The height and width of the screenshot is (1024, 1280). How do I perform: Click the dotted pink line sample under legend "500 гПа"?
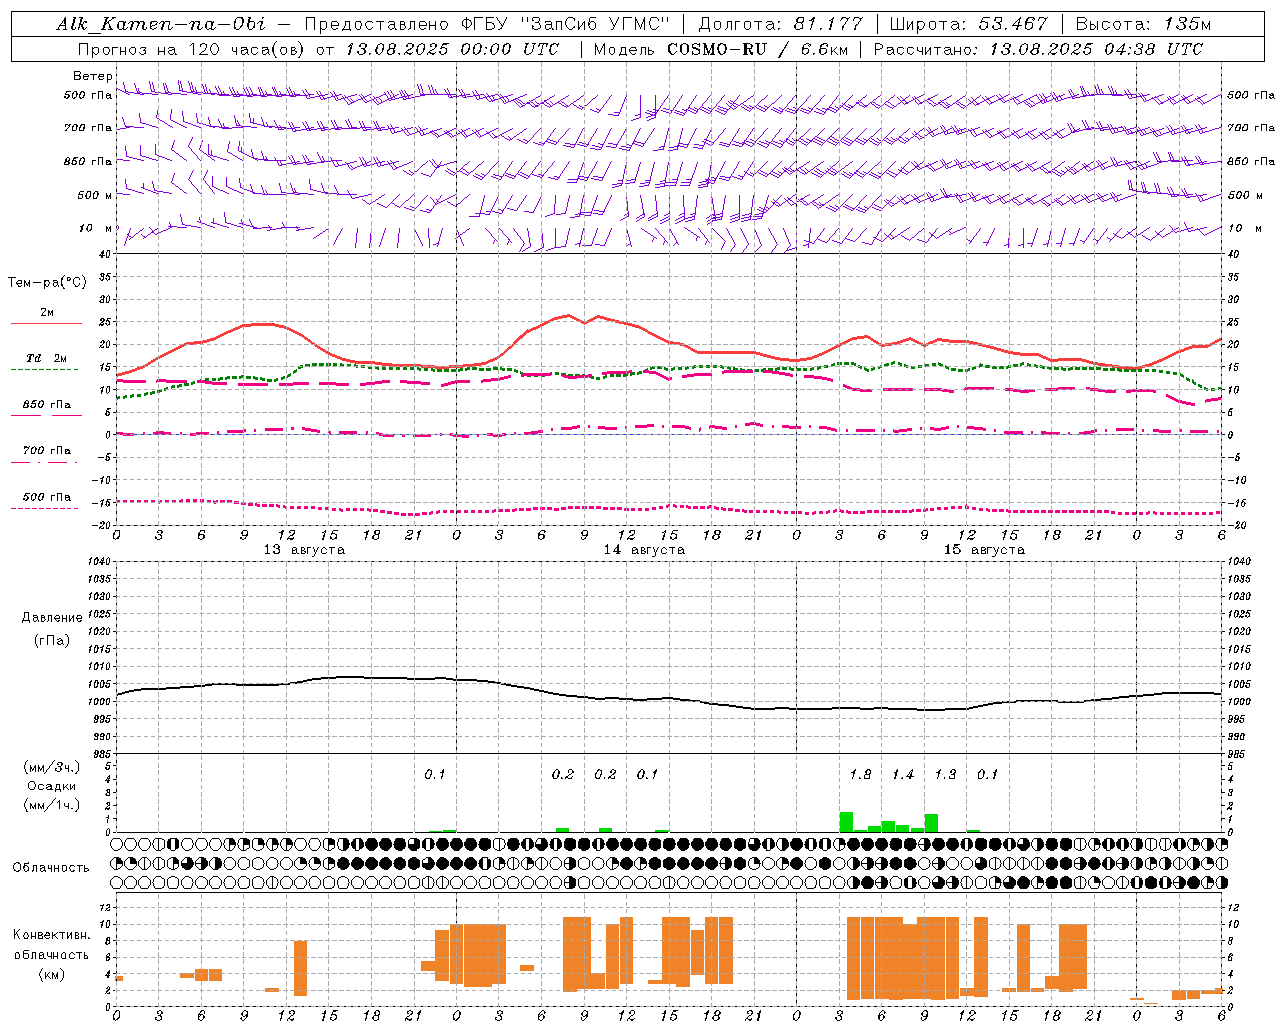pos(46,509)
